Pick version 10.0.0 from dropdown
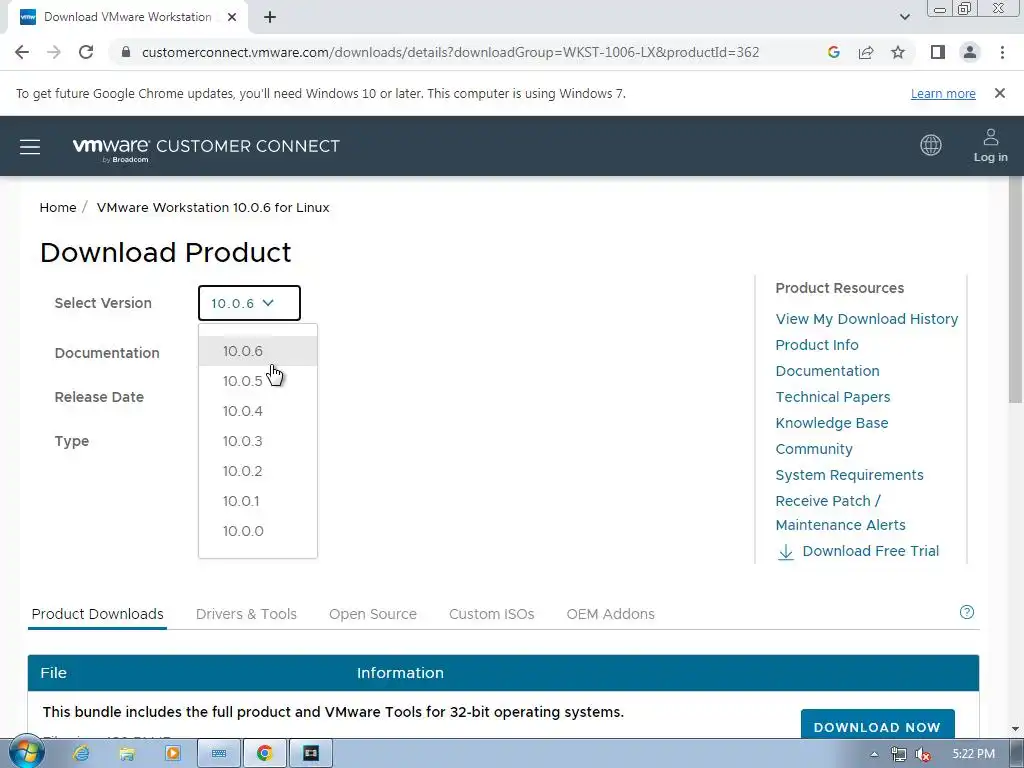This screenshot has width=1024, height=768. (258, 531)
